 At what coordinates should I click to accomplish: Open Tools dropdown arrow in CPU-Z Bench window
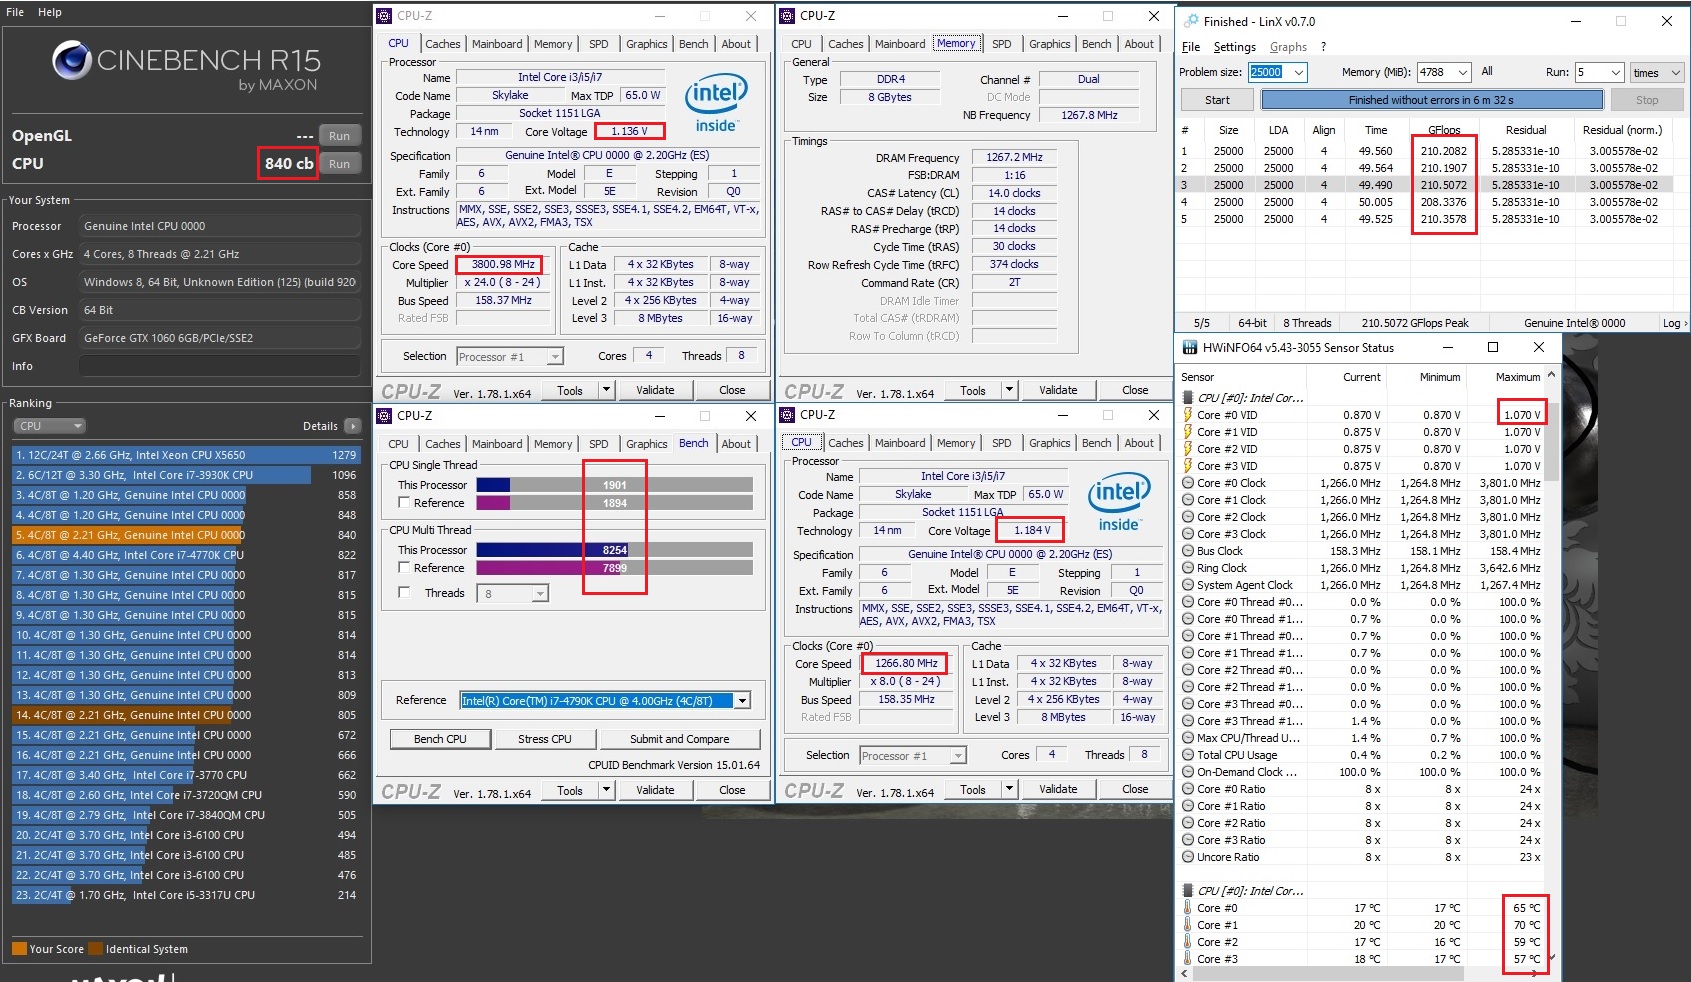tap(606, 790)
